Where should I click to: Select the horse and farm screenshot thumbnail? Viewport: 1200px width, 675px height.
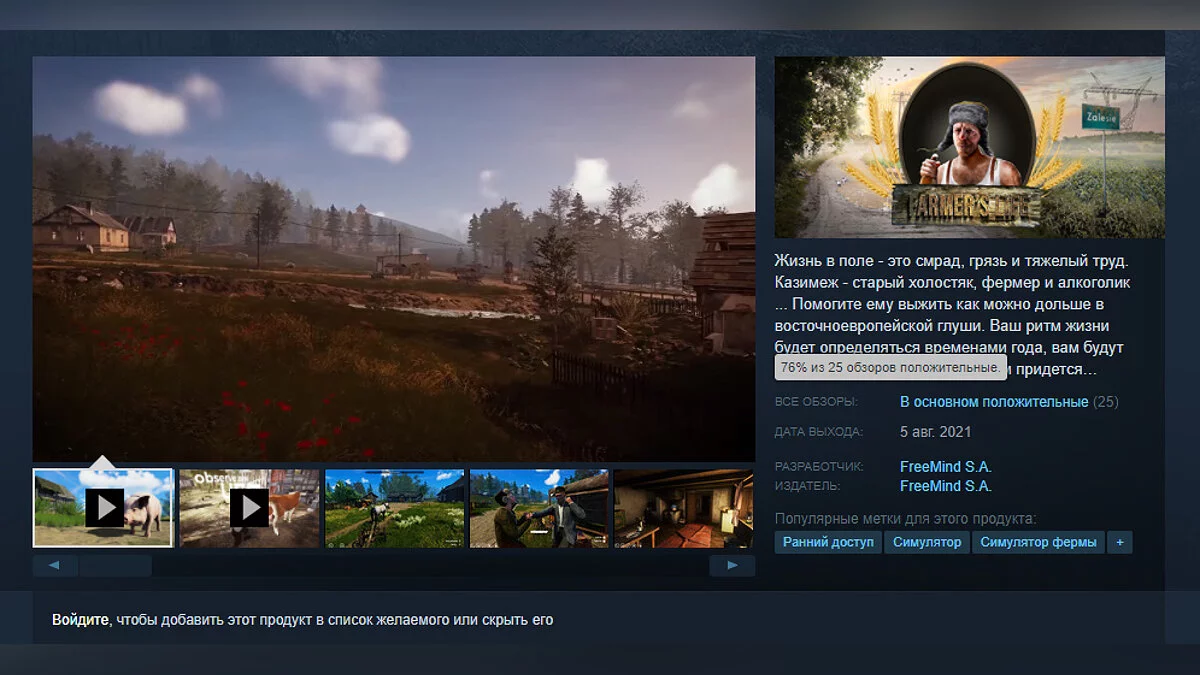pyautogui.click(x=394, y=508)
